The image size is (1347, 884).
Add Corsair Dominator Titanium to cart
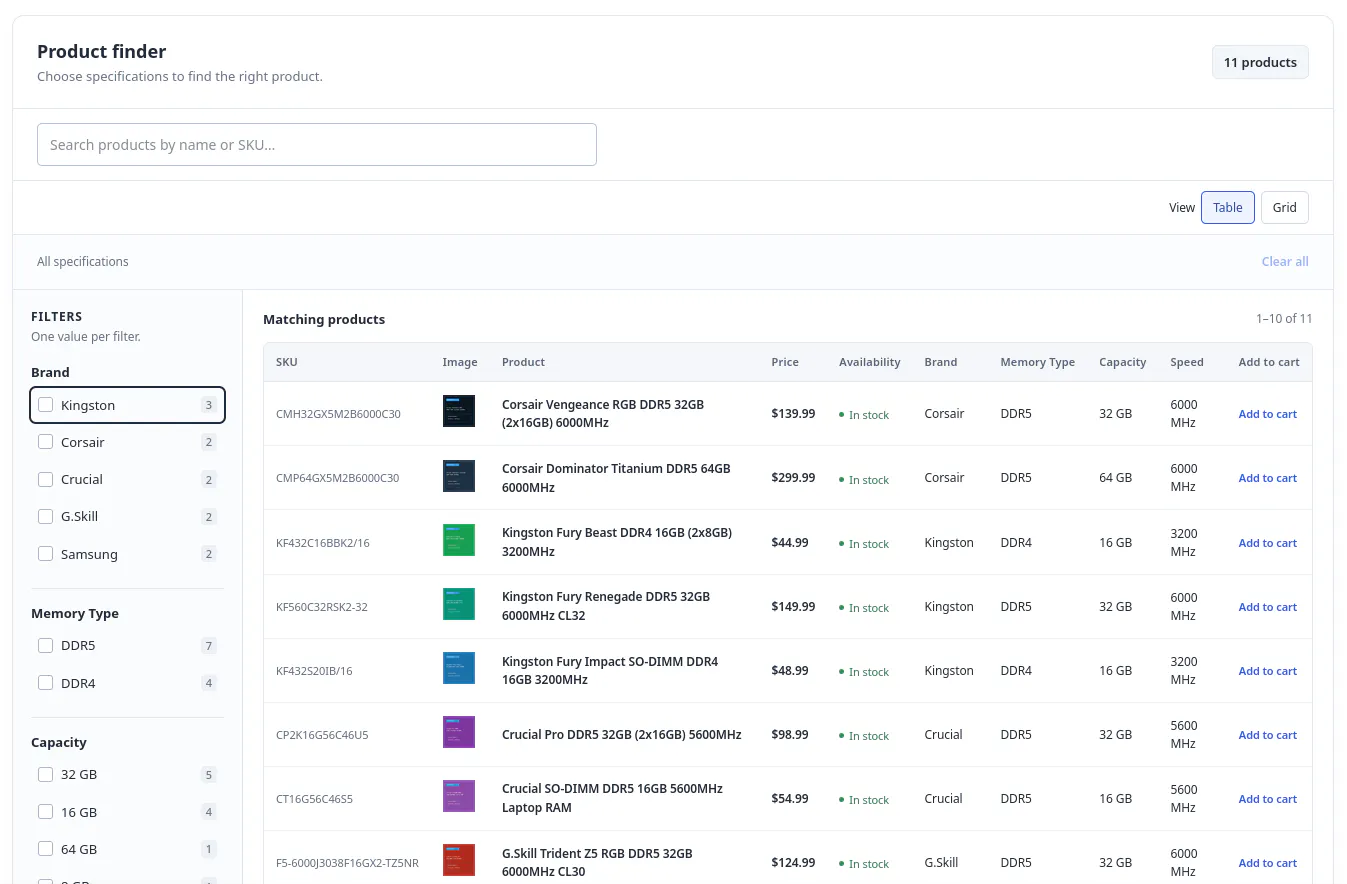point(1267,478)
